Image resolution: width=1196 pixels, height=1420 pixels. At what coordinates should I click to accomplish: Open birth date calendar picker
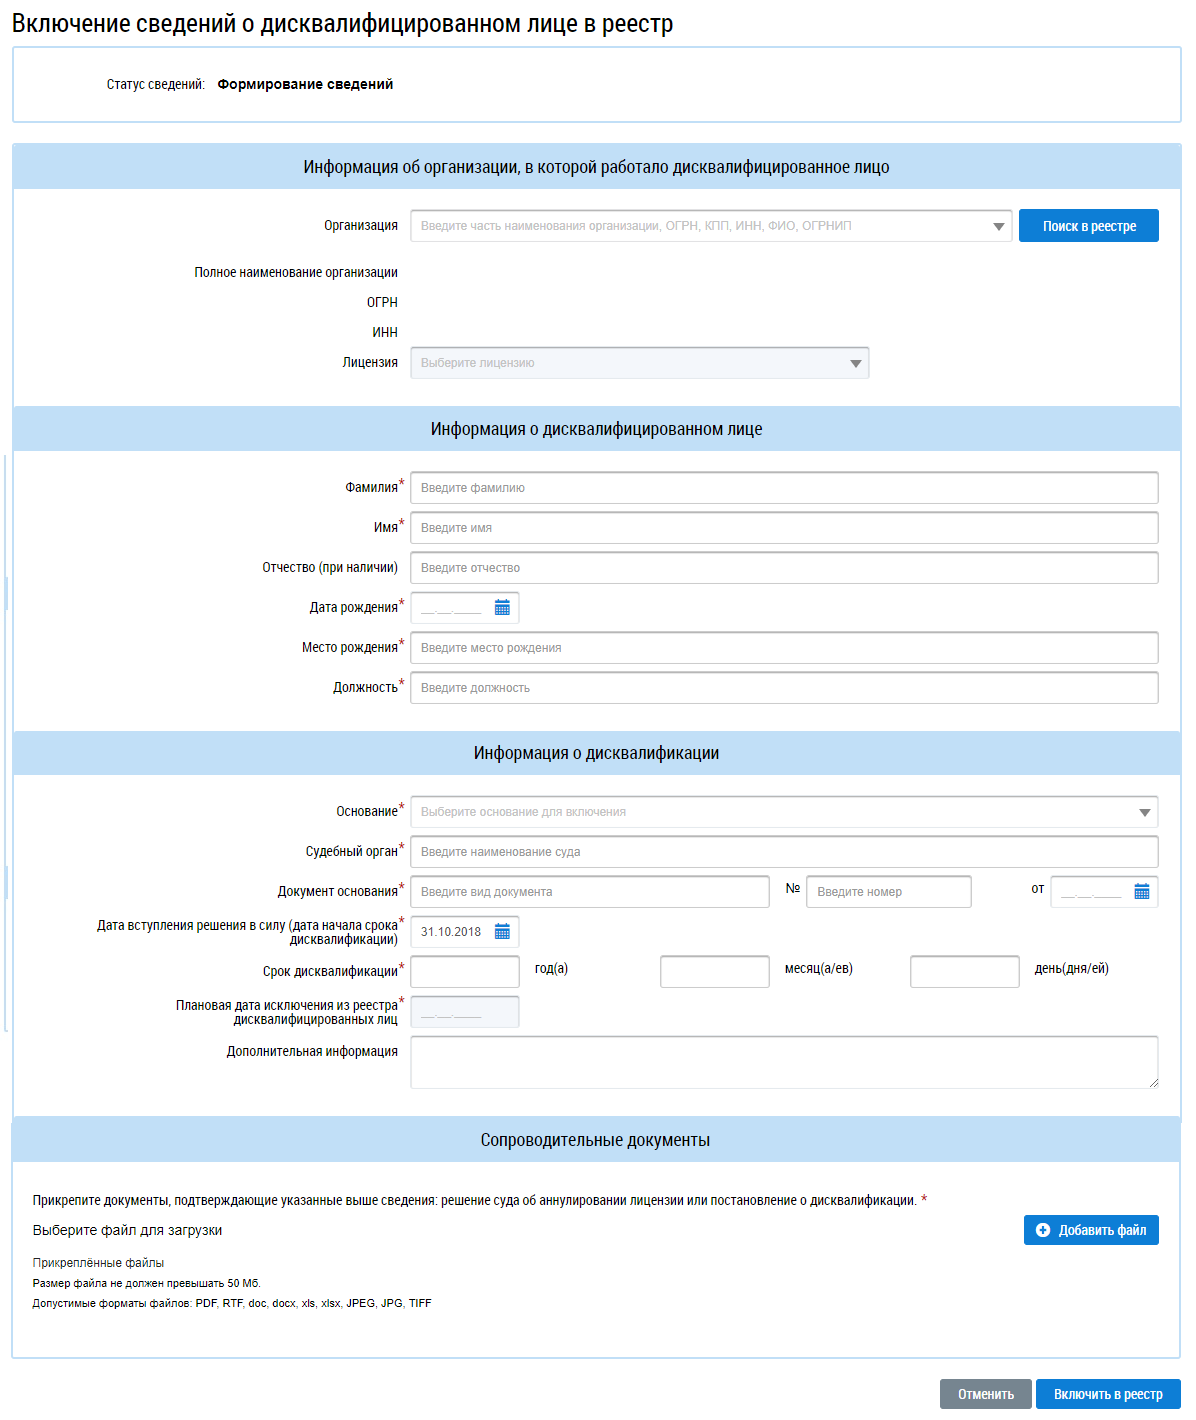point(502,608)
